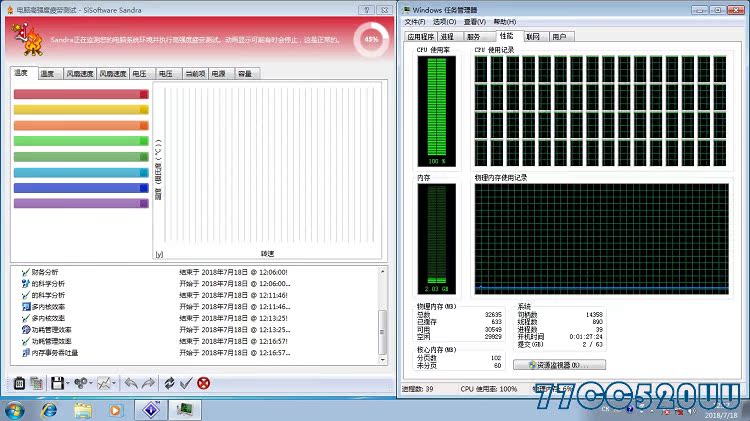Select the bright green sensor color bar
Image resolution: width=750 pixels, height=421 pixels.
click(81, 141)
